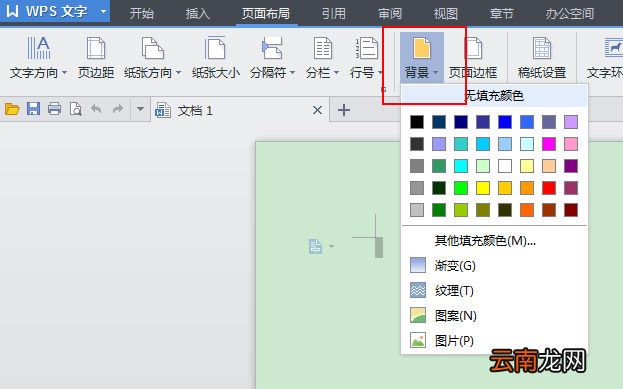Pick the bright red color swatch
623x389 pixels.
coord(549,188)
